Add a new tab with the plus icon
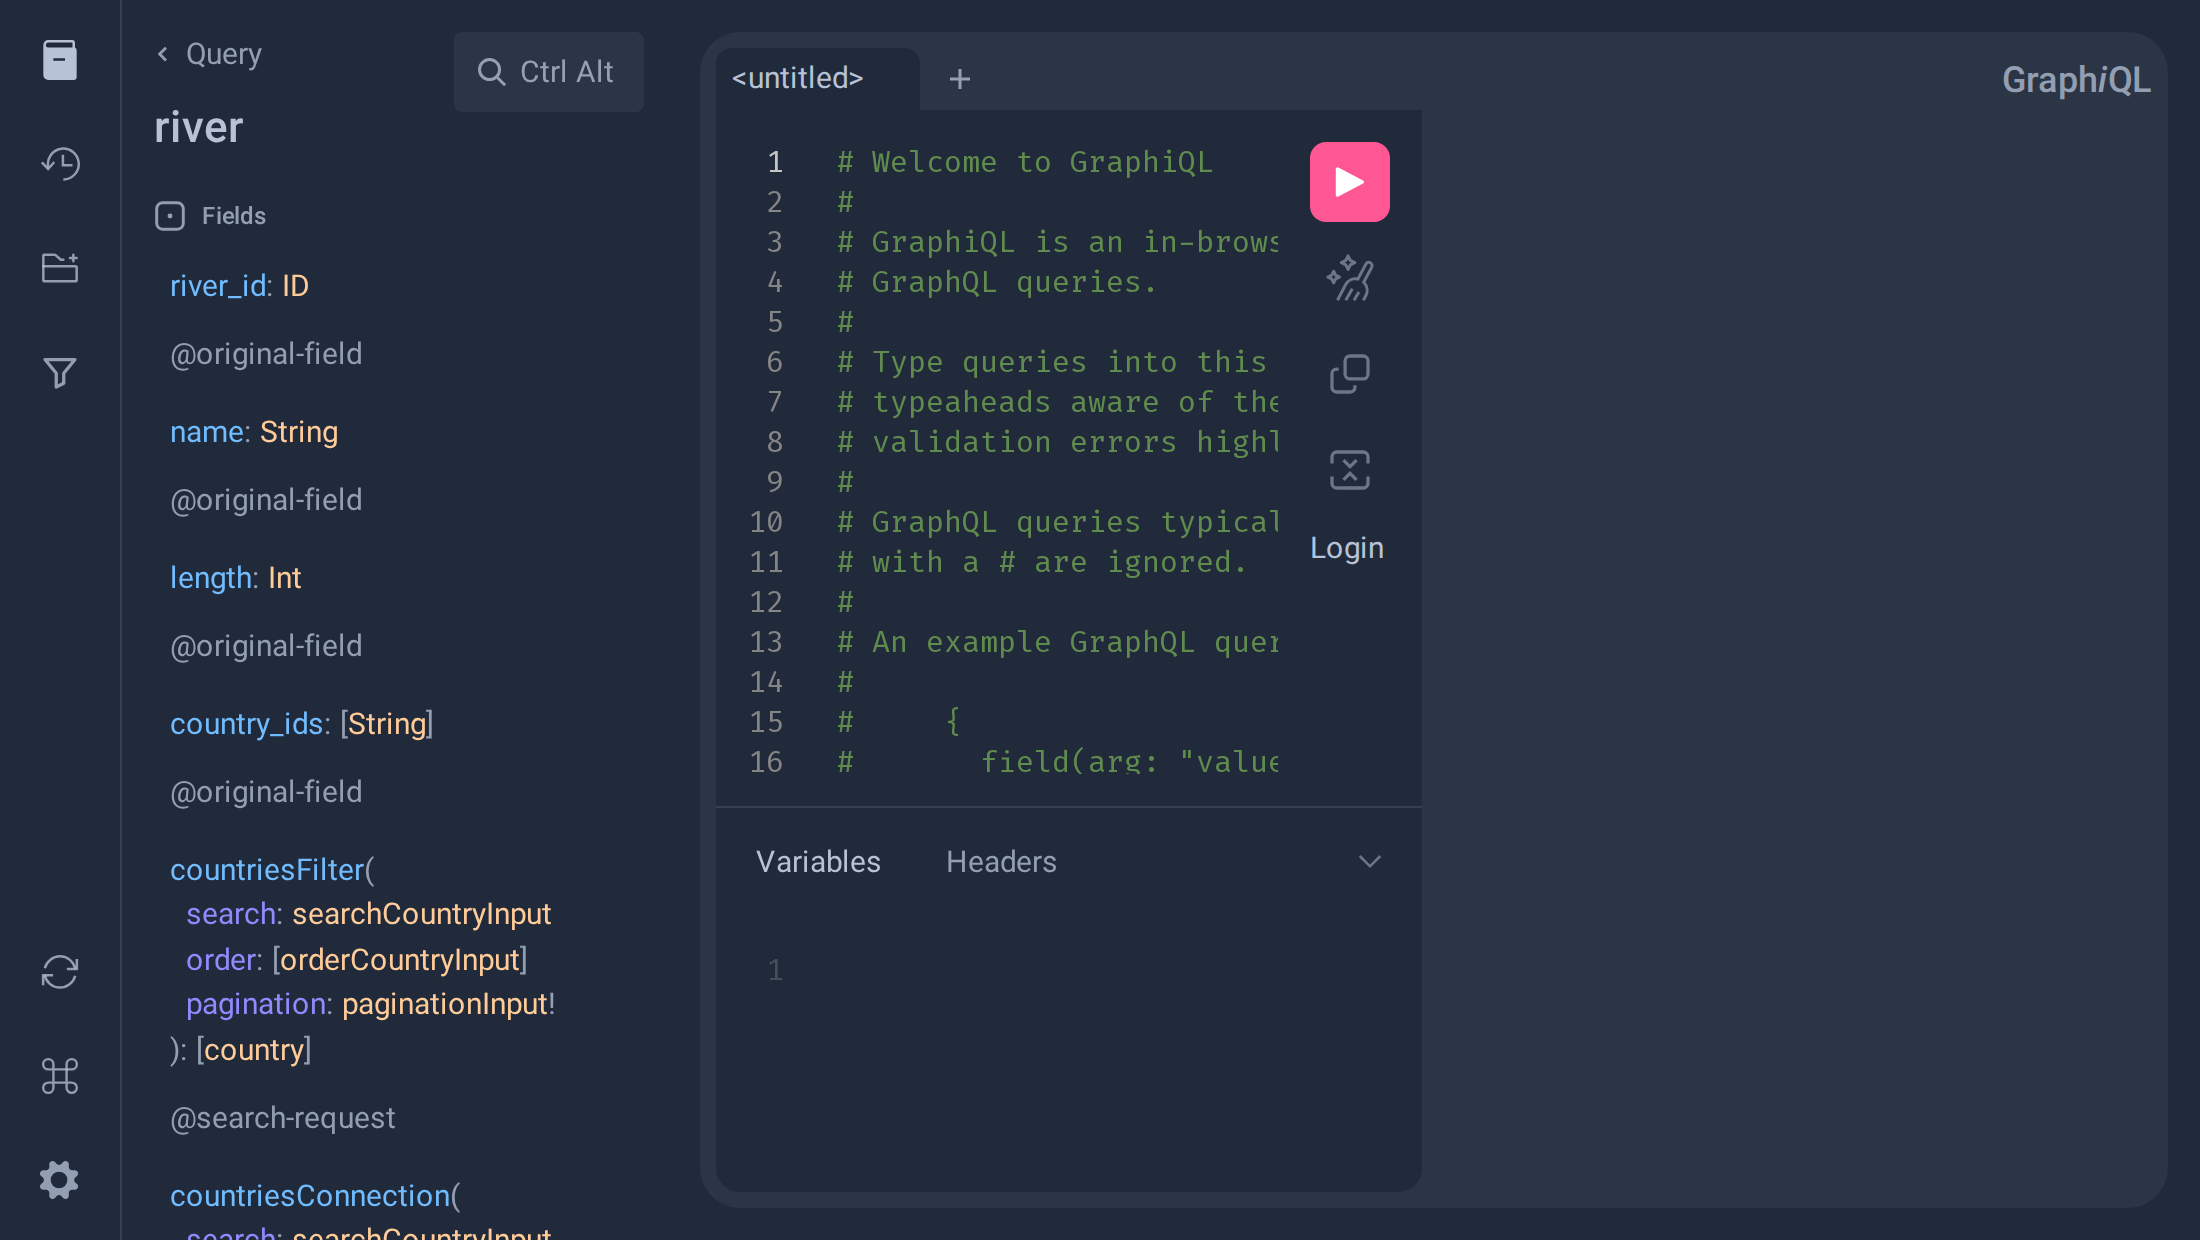2200x1240 pixels. click(960, 78)
